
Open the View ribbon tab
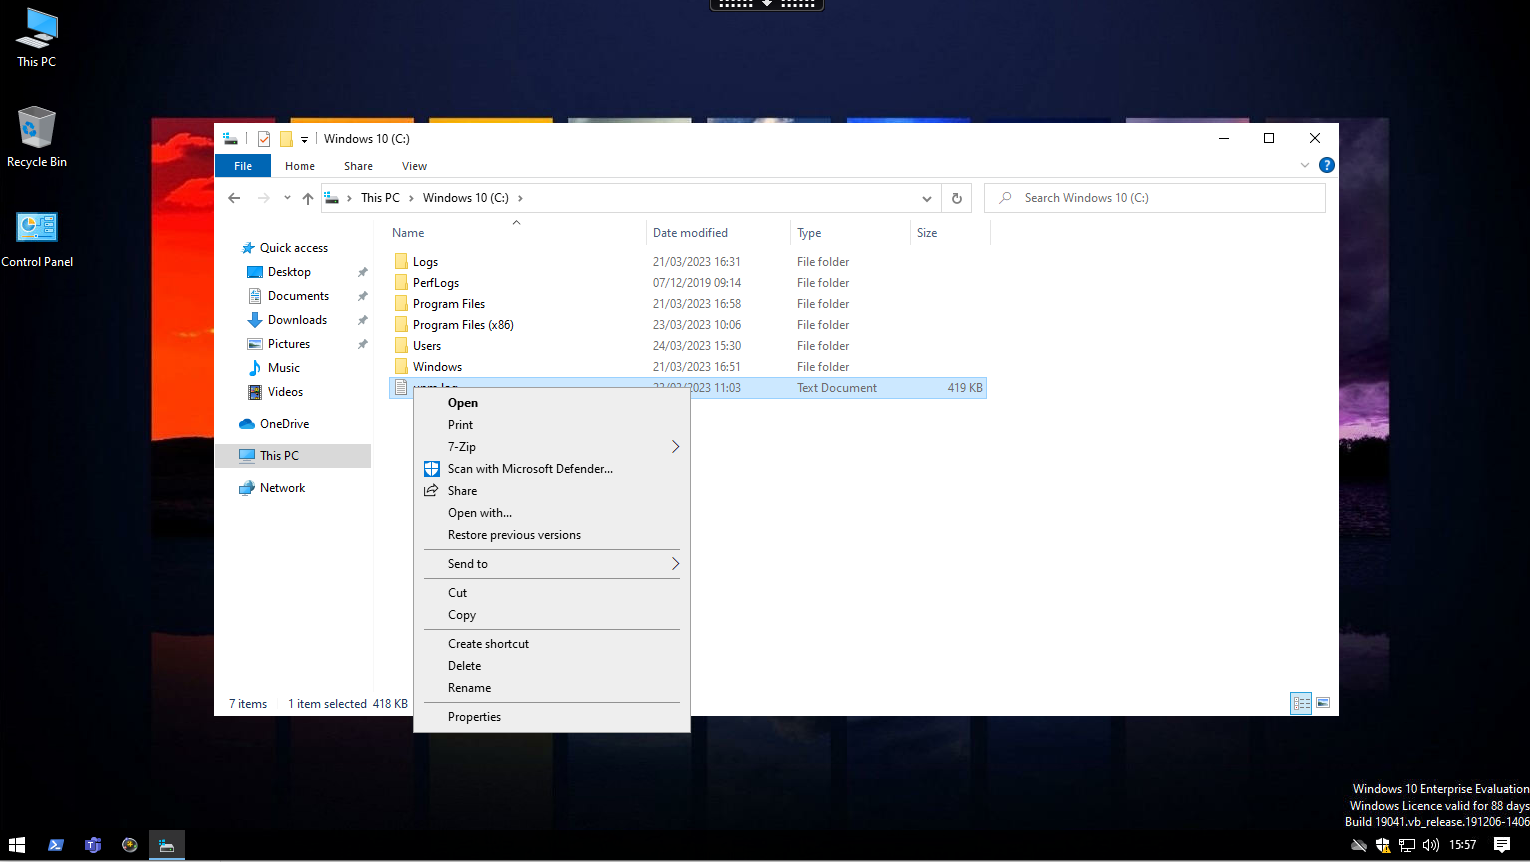tap(414, 166)
